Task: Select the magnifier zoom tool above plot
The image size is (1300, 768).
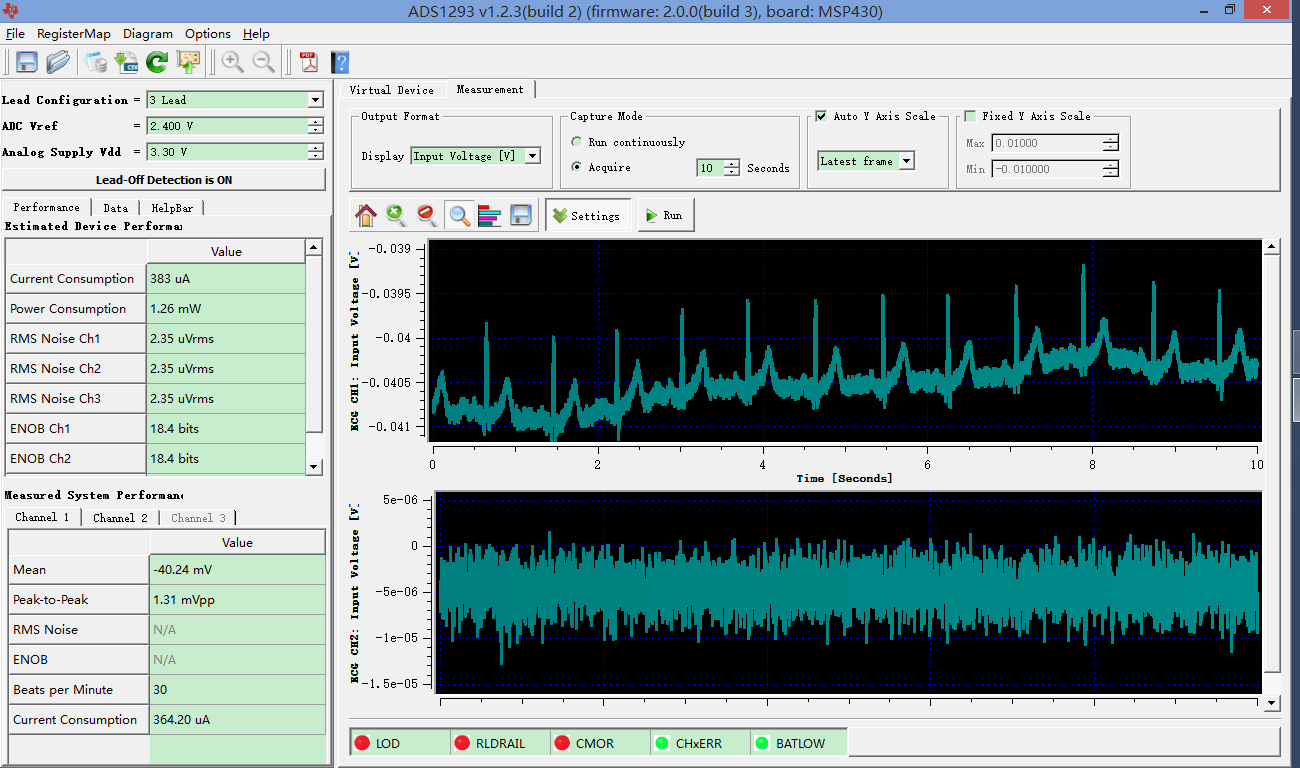Action: pos(459,215)
